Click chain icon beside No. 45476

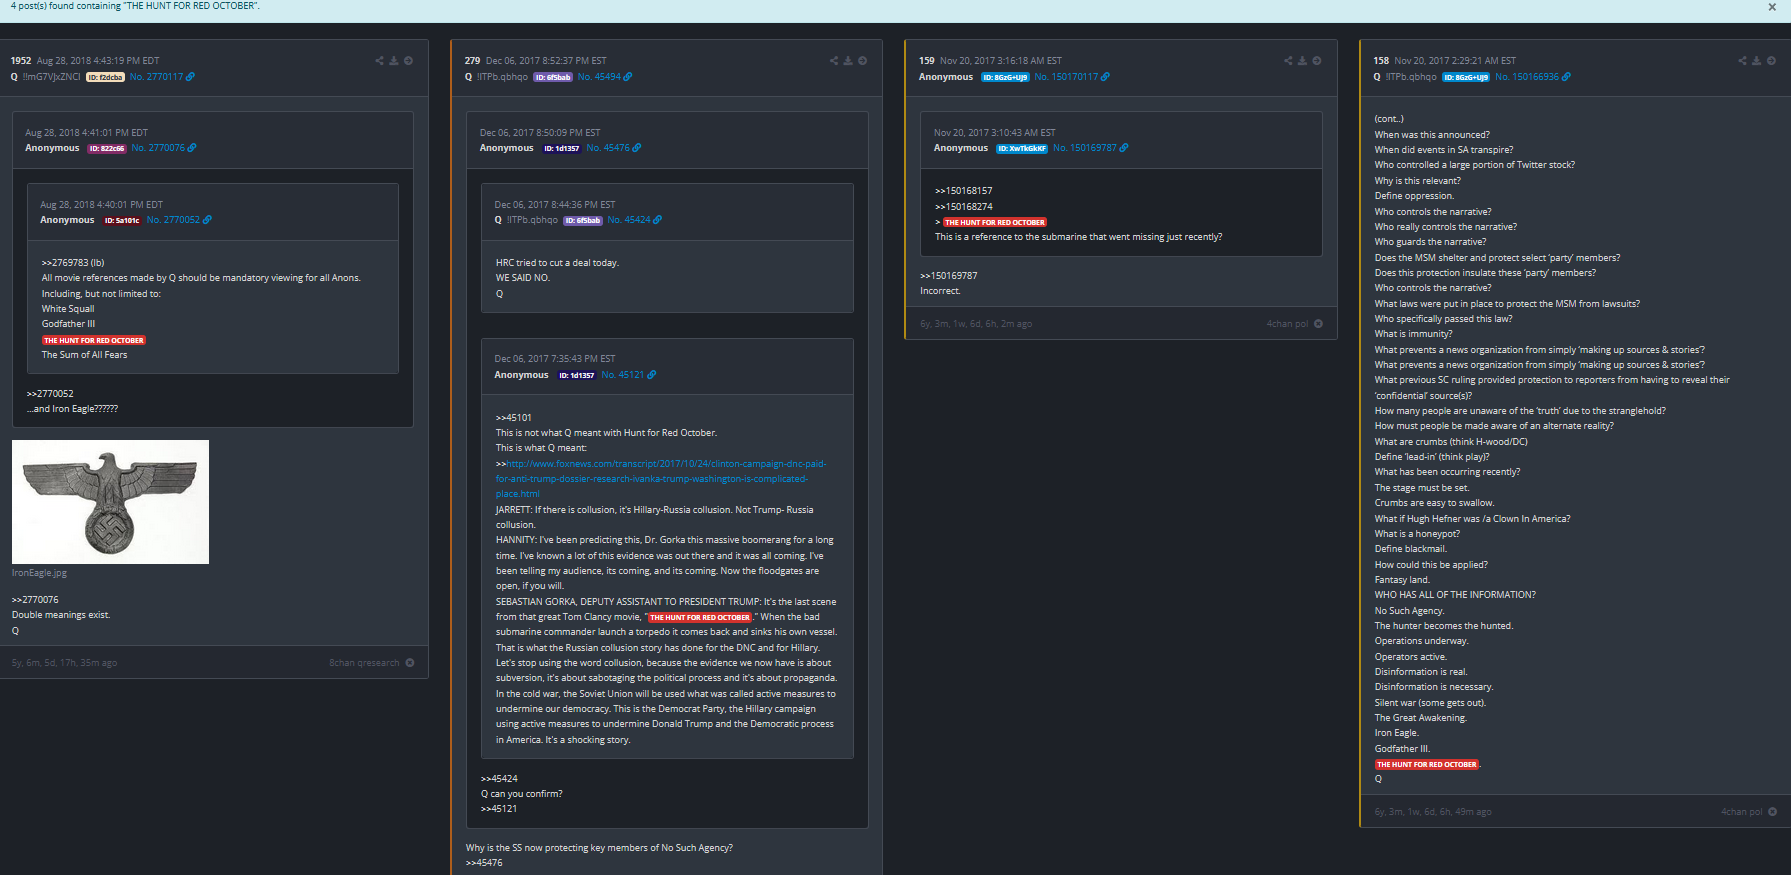(637, 148)
